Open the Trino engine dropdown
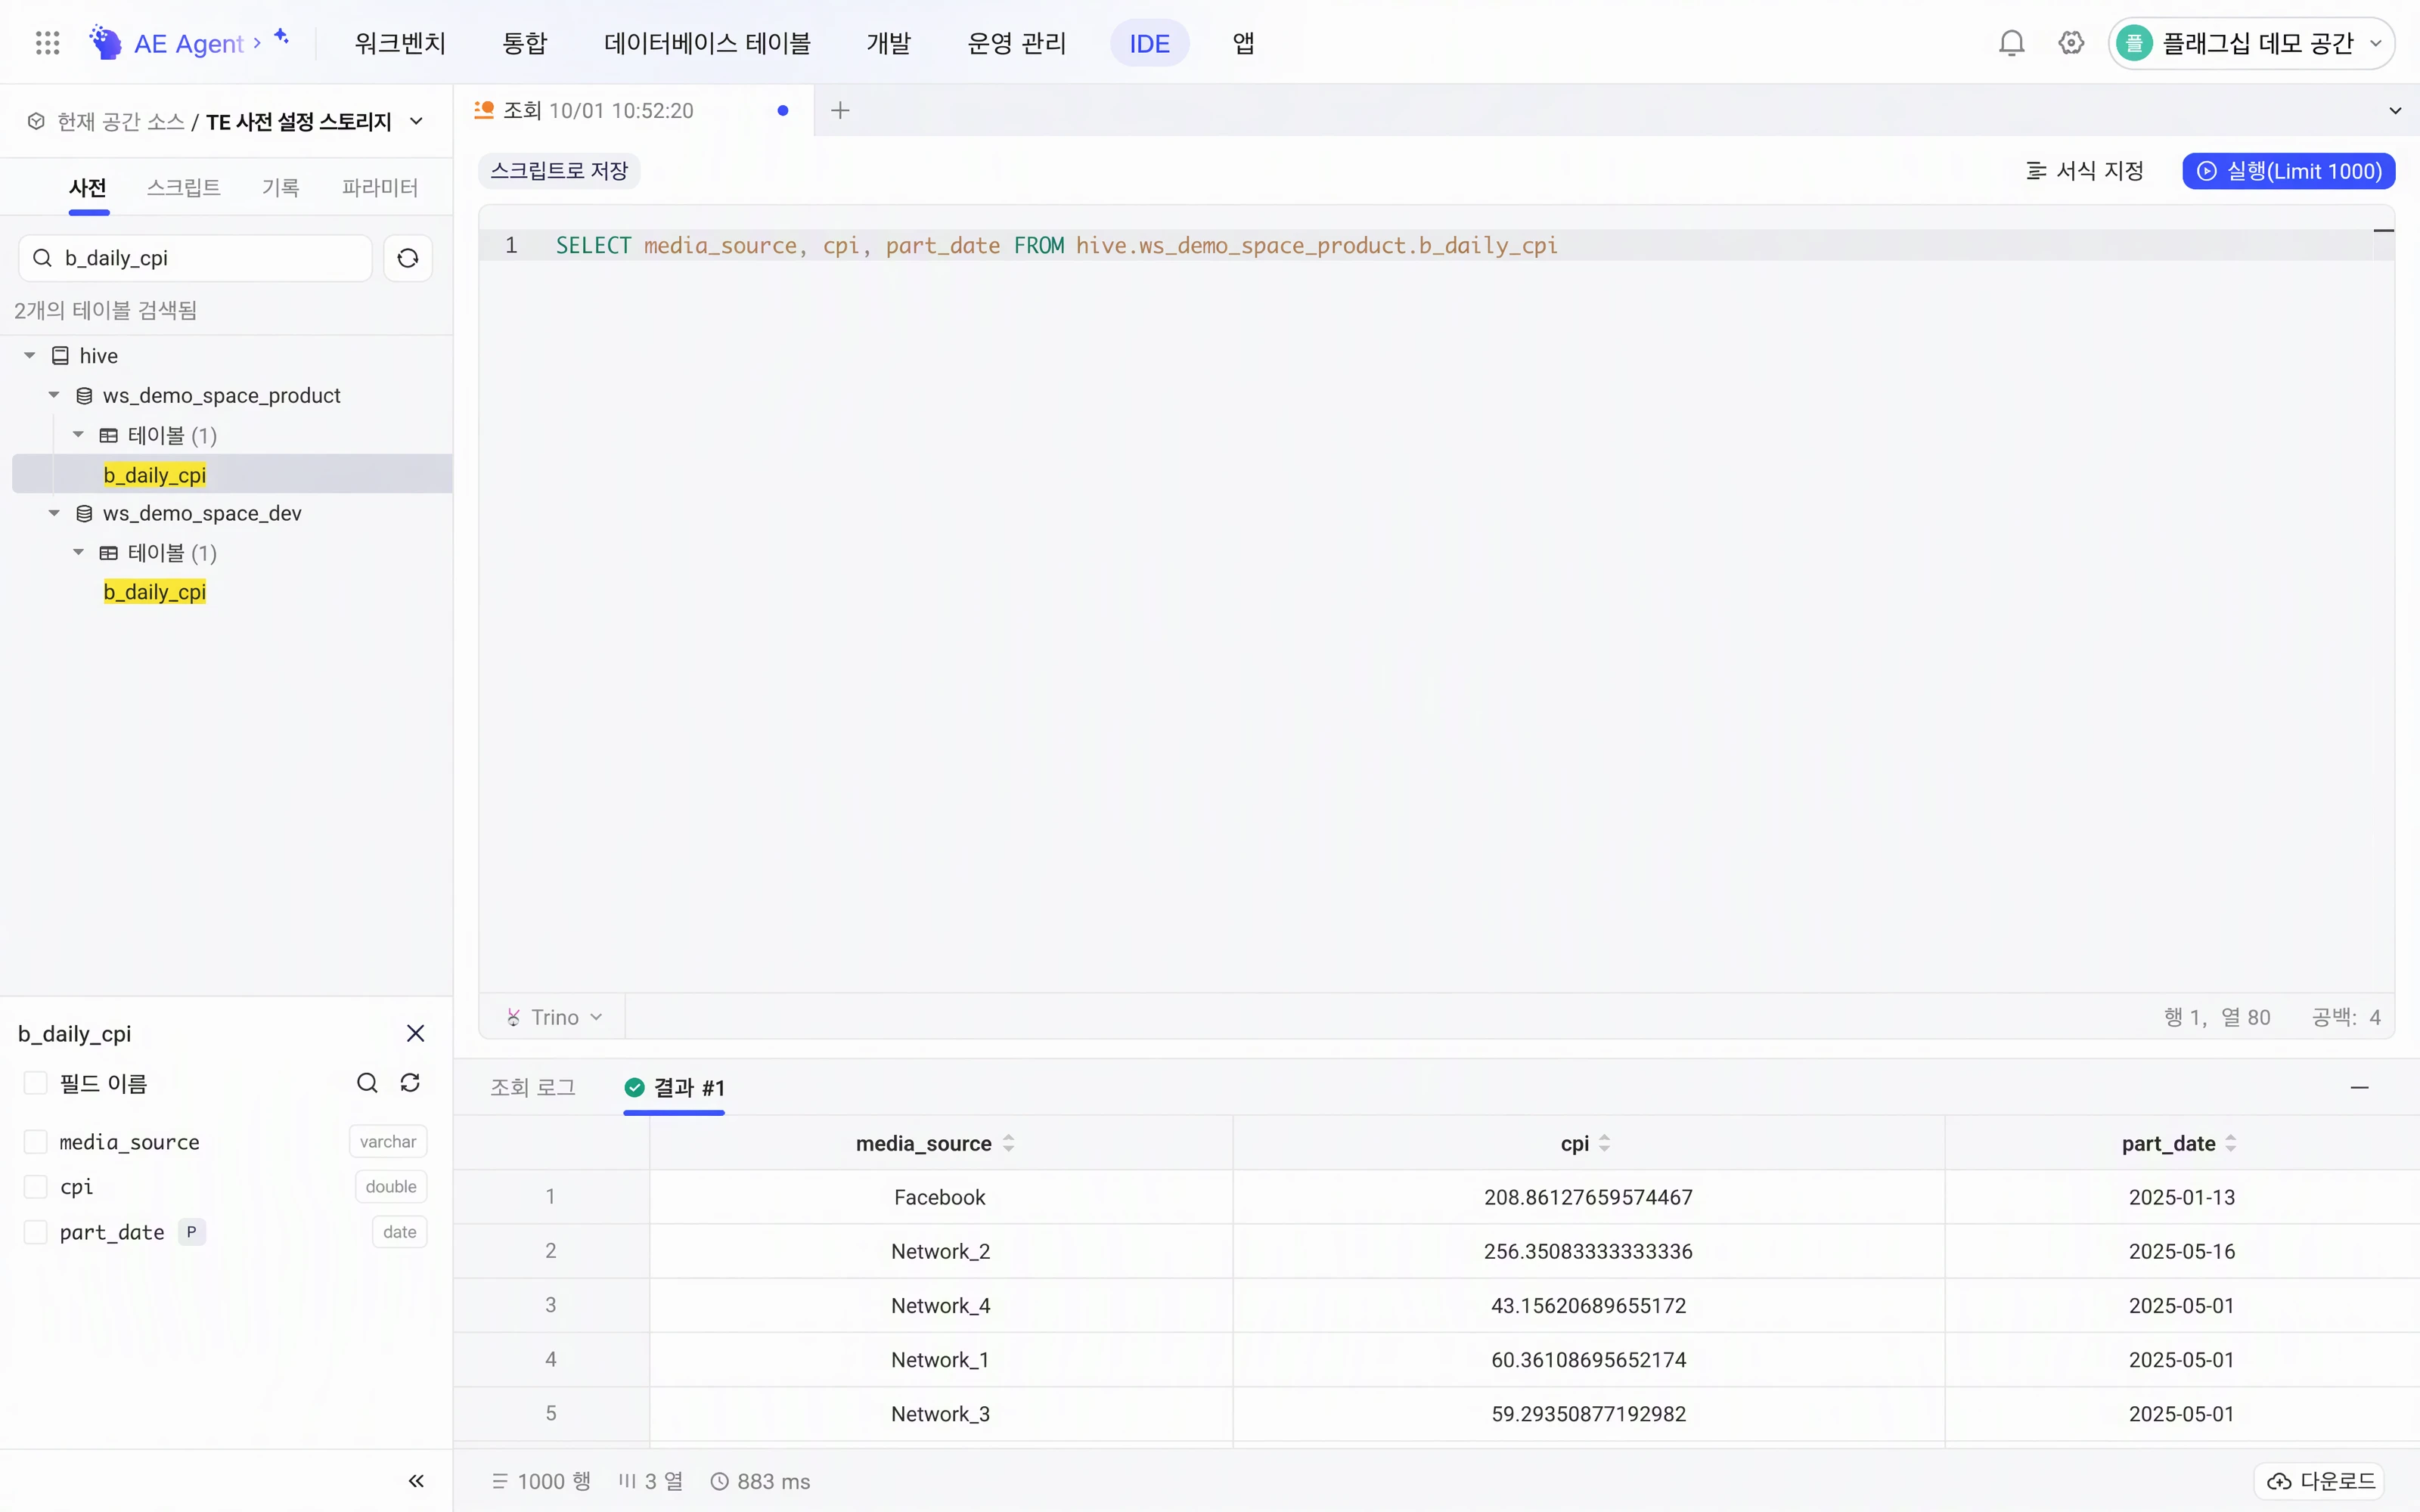Screen dimensions: 2420x1512 click(555, 1017)
